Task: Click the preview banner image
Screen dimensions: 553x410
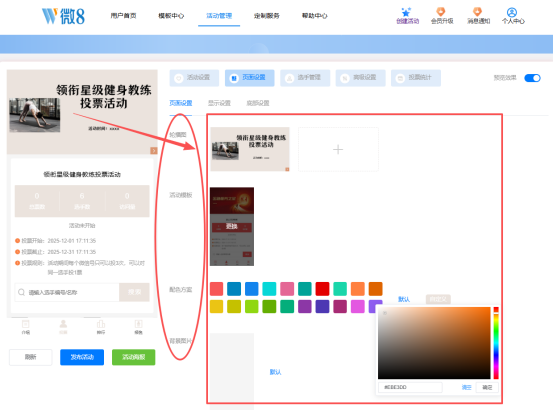Action: (x=82, y=112)
